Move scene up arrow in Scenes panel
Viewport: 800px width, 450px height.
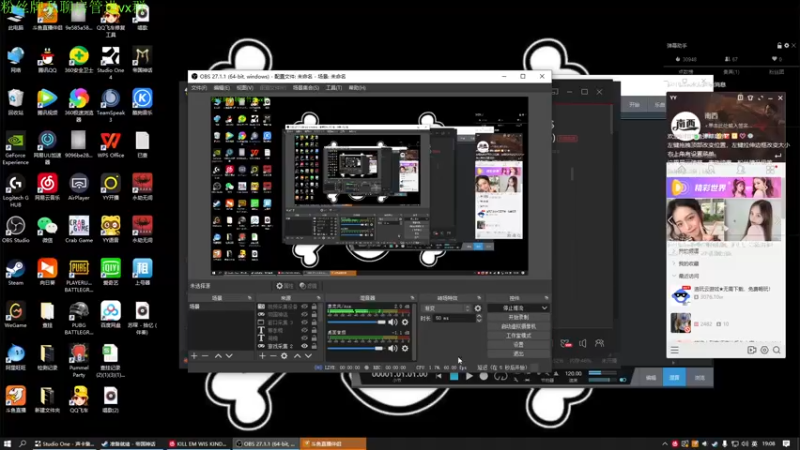218,356
